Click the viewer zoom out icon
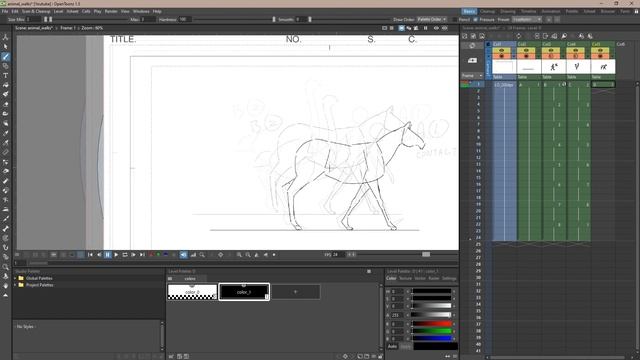640x360 pixels. coord(248,255)
